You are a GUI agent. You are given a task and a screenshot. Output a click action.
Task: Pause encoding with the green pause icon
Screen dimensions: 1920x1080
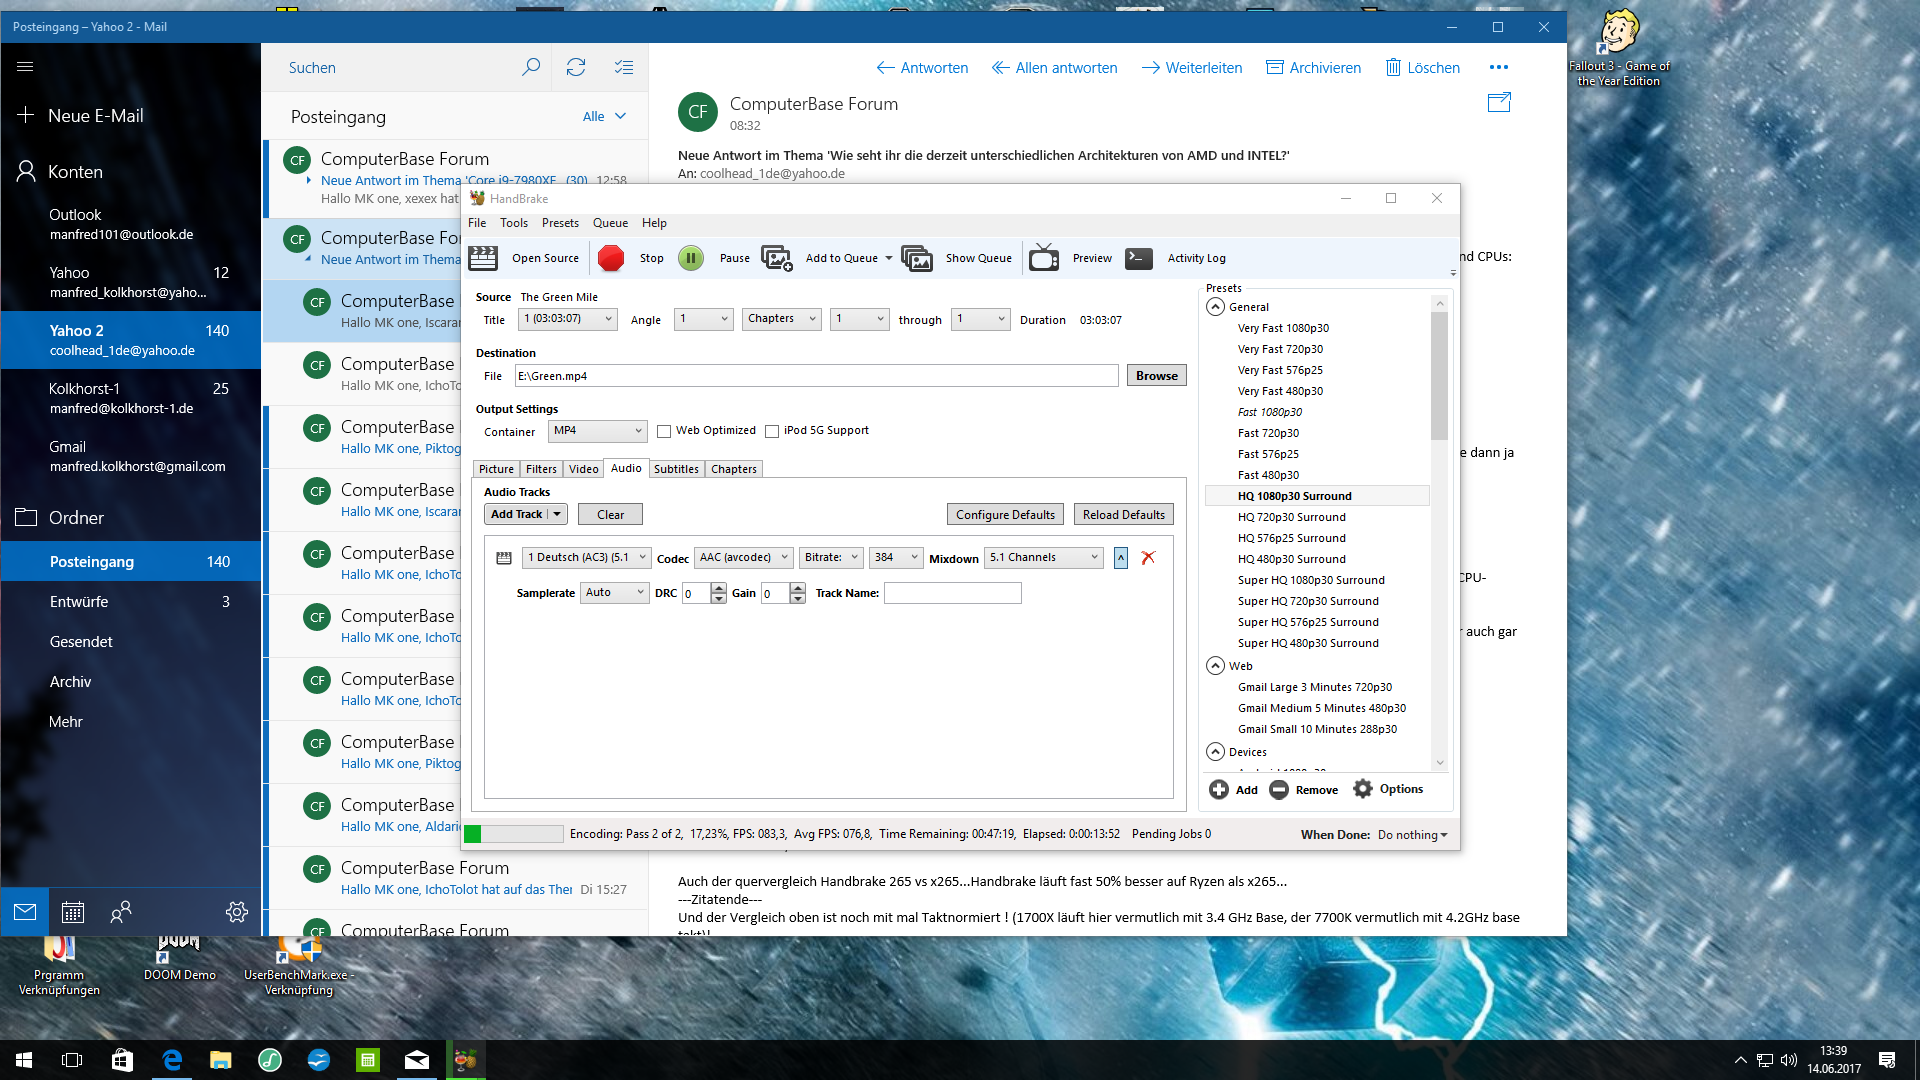point(691,258)
